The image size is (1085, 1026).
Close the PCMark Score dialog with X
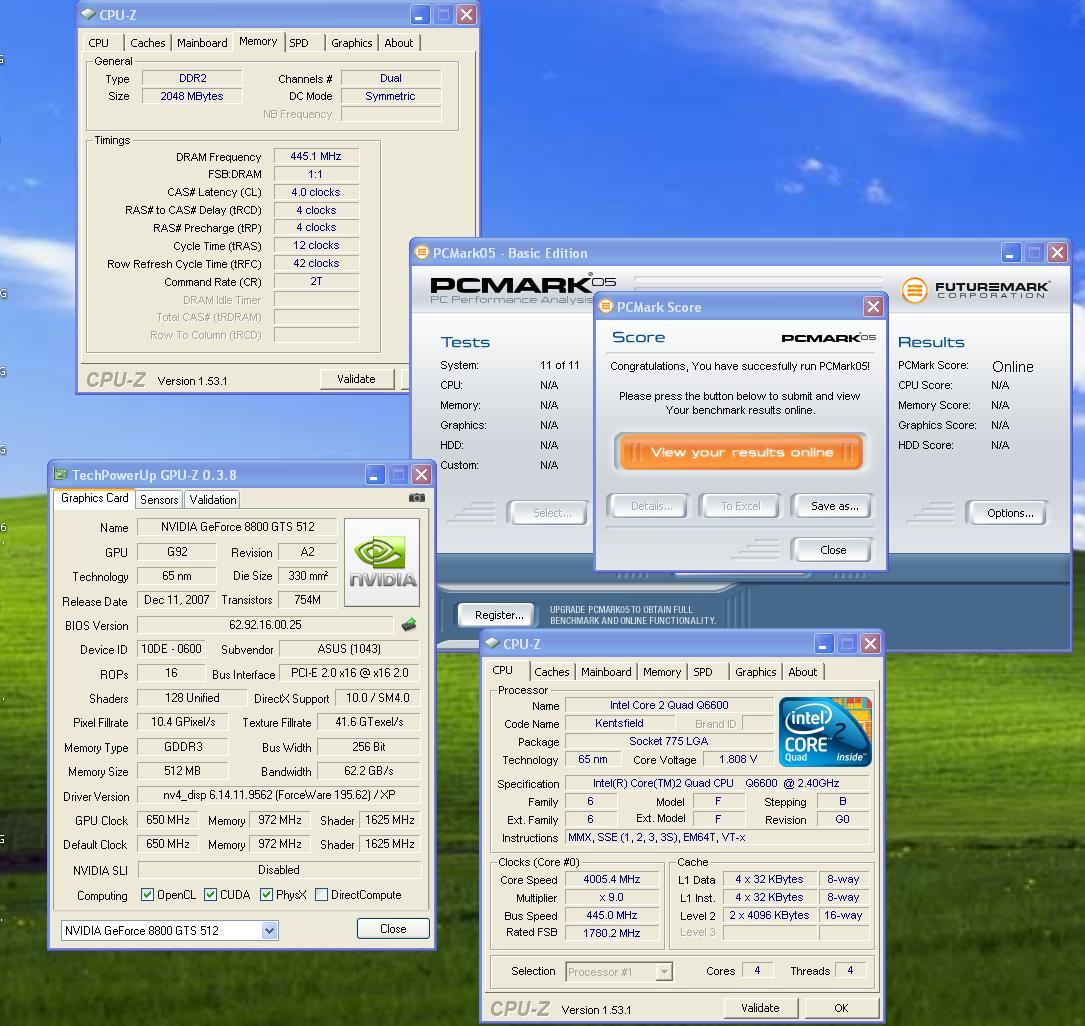pyautogui.click(x=873, y=306)
